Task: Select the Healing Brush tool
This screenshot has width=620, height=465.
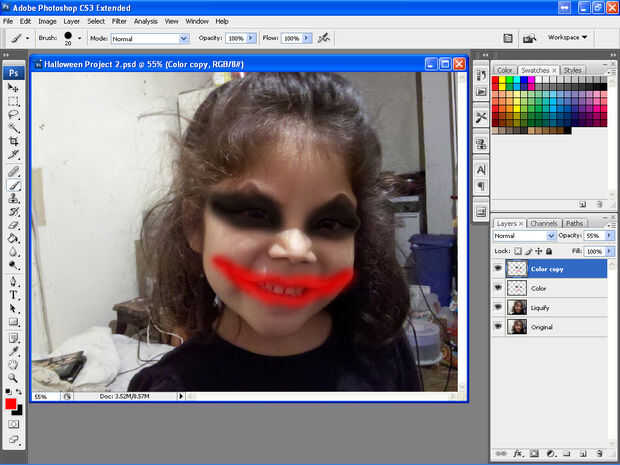Action: coord(13,172)
